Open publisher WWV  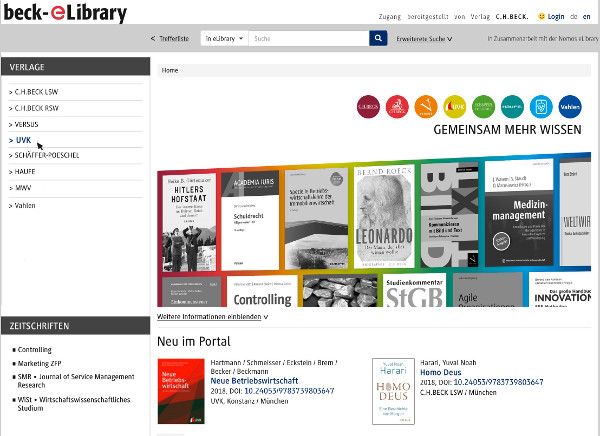click(23, 188)
